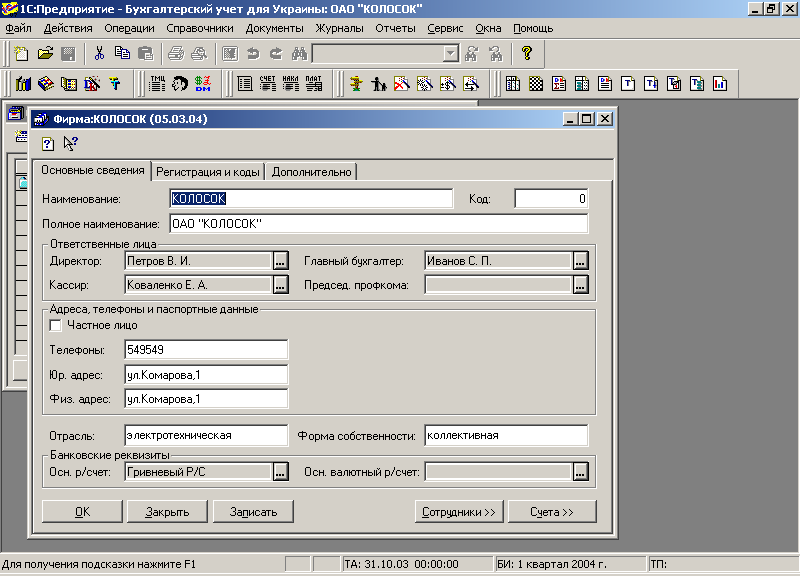Viewport: 800px width, 576px height.
Task: Click the ПЛАТ payment order toolbar icon
Action: (313, 84)
